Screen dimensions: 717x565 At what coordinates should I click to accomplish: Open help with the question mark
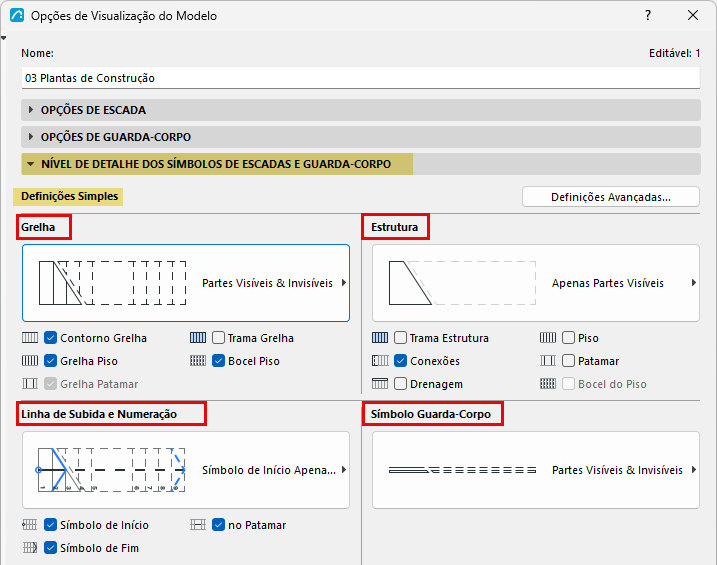click(648, 16)
